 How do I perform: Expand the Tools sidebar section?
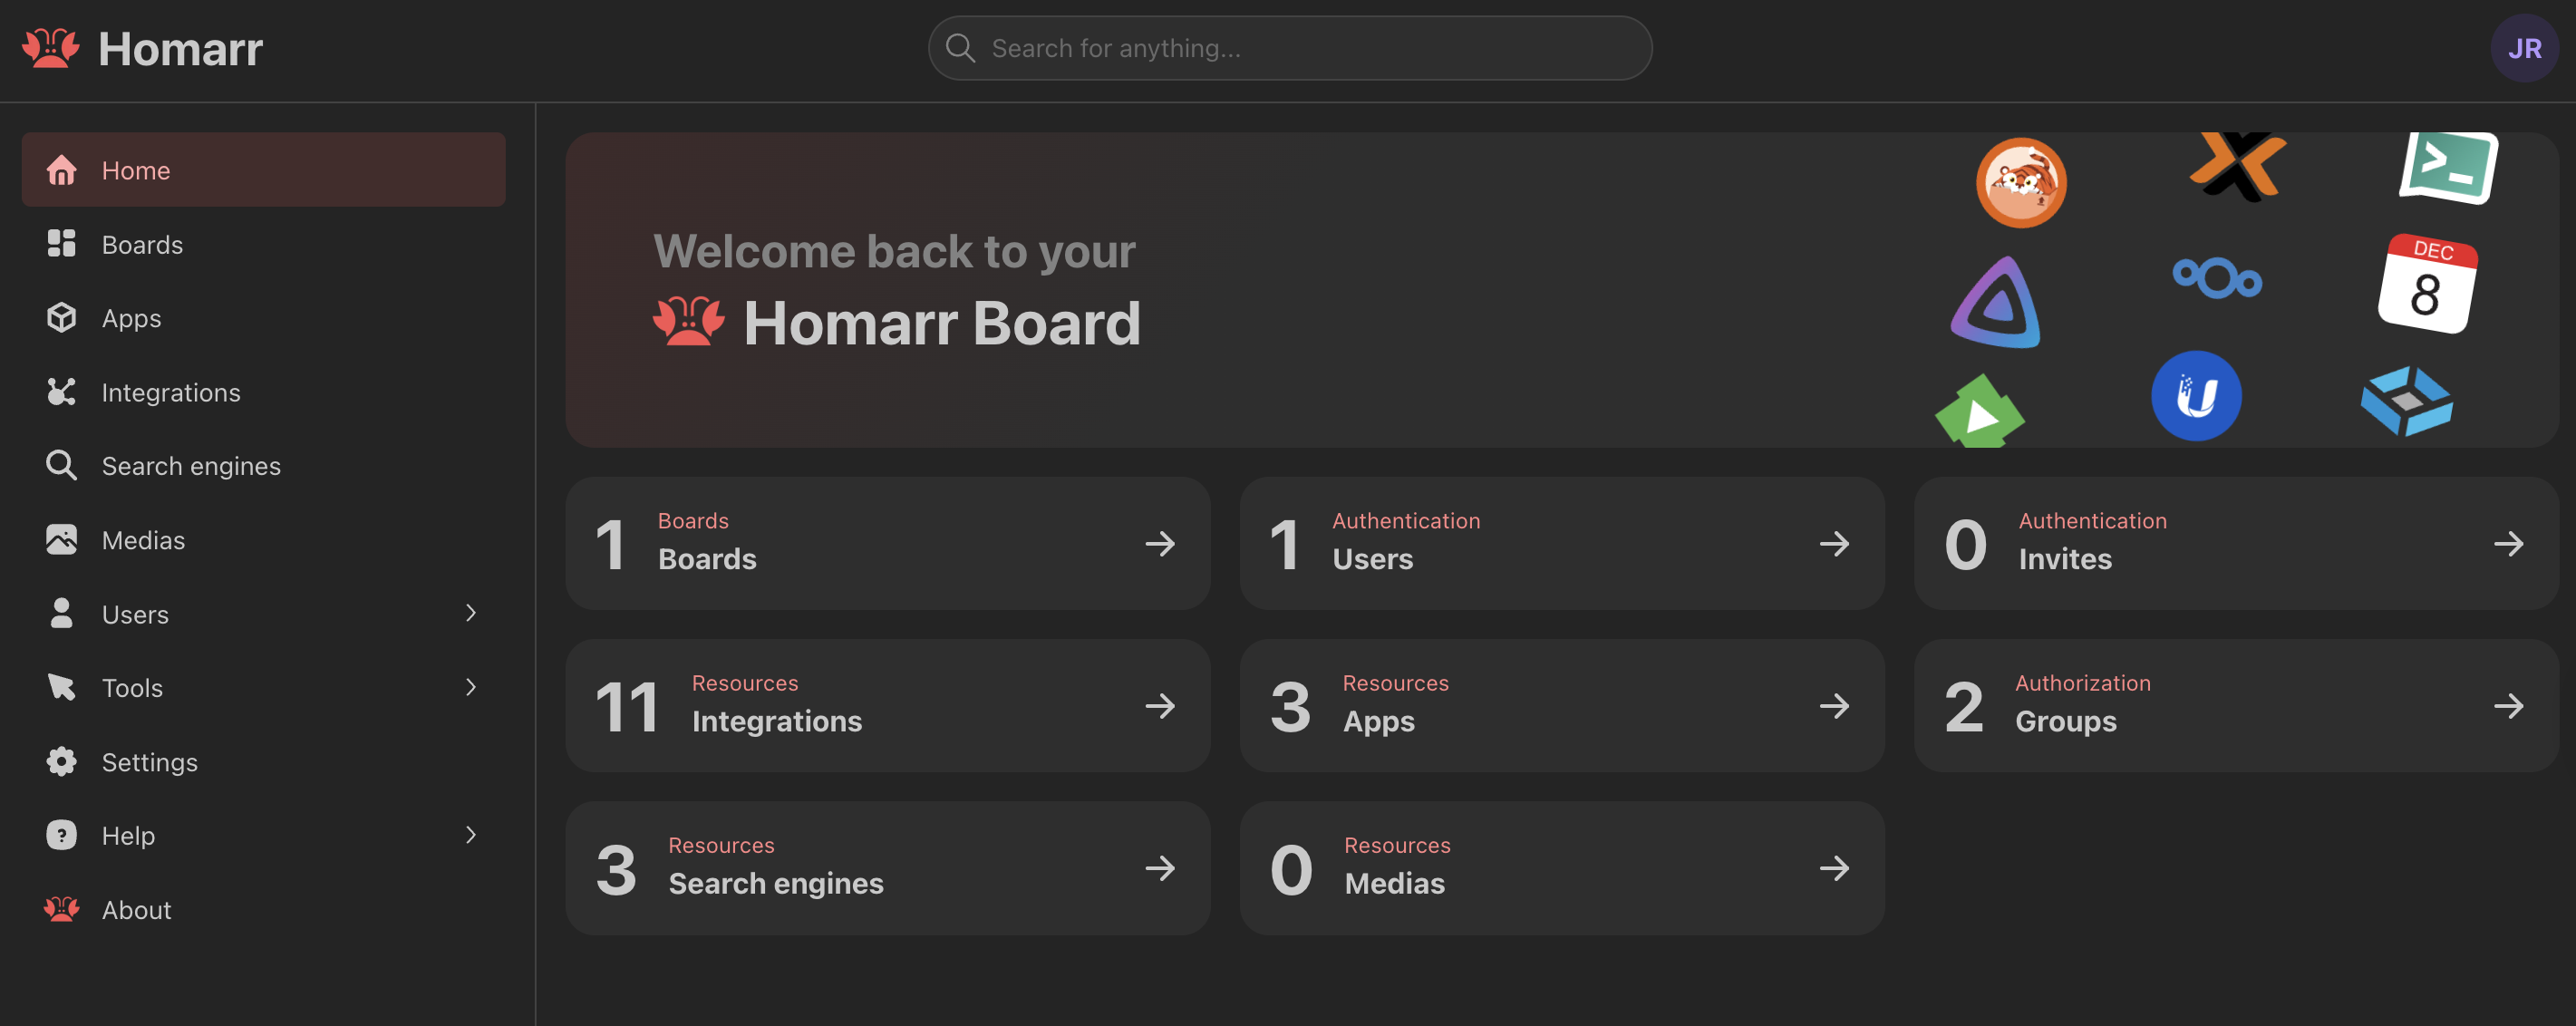coord(470,687)
